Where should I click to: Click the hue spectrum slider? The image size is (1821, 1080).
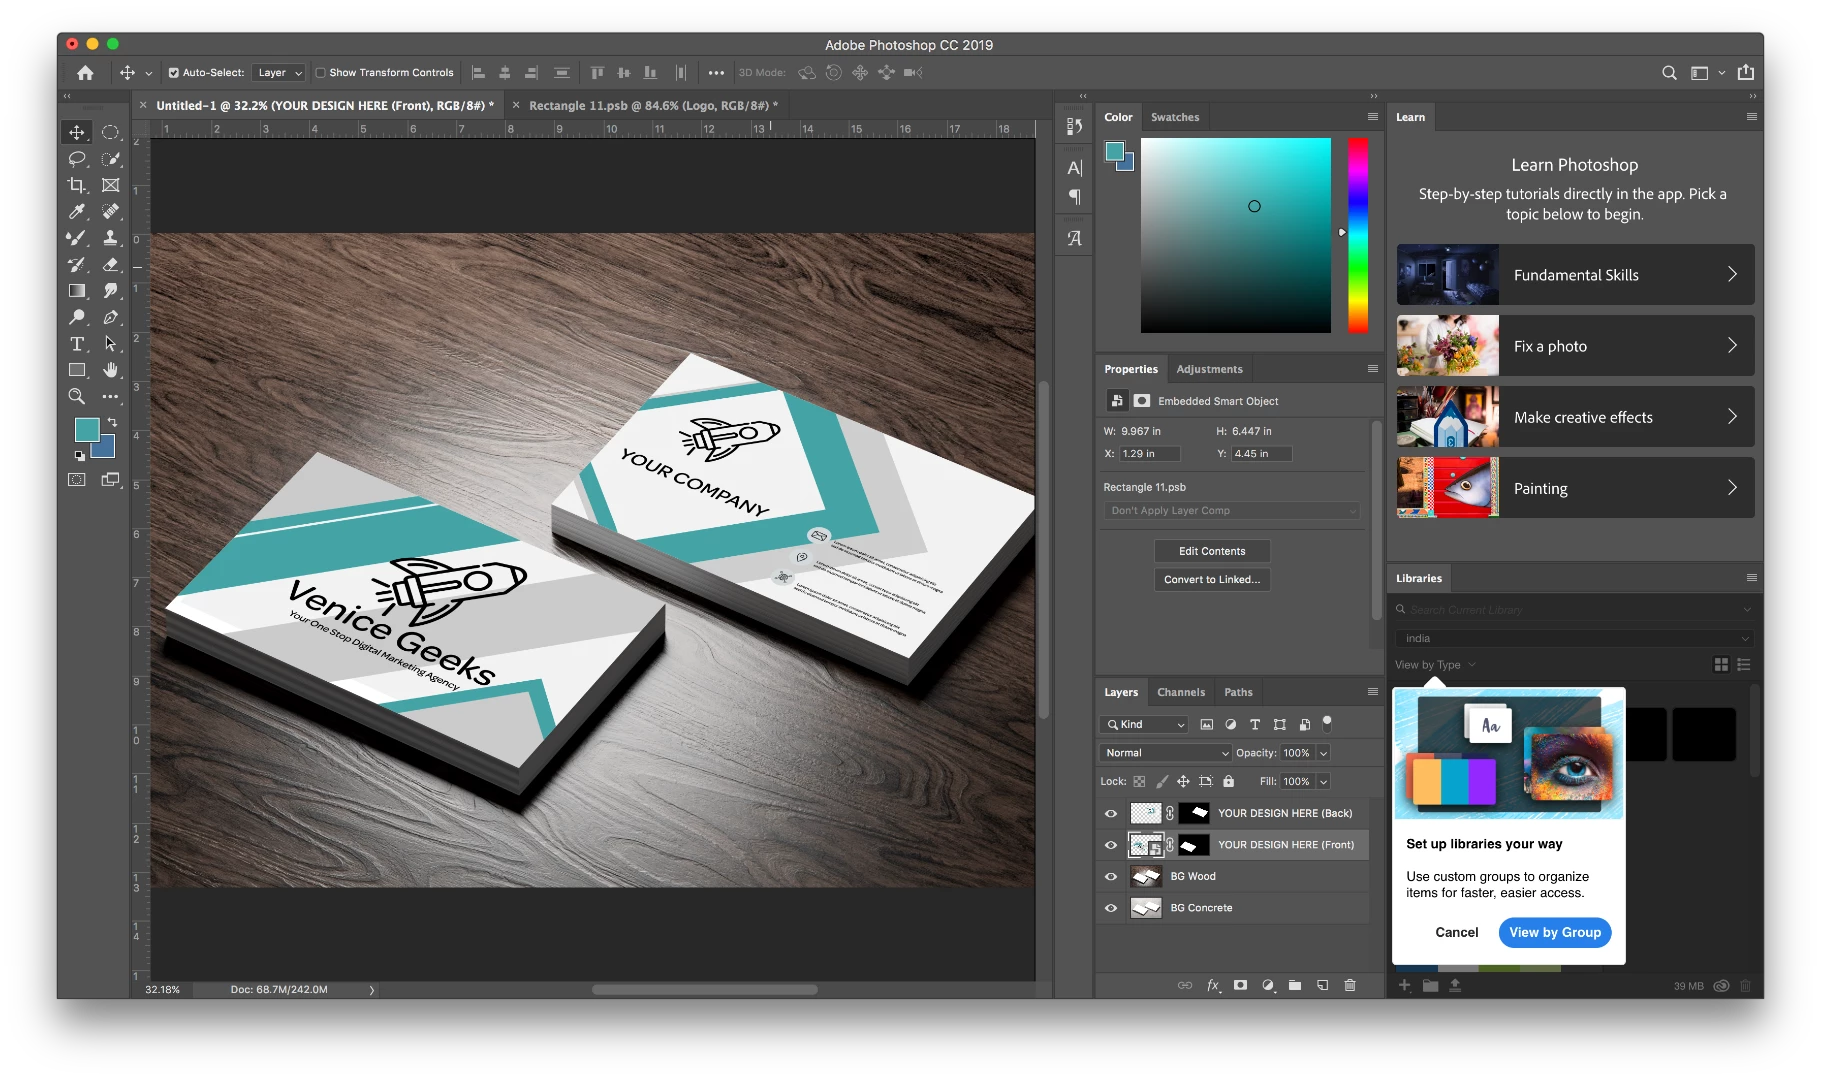(1357, 235)
